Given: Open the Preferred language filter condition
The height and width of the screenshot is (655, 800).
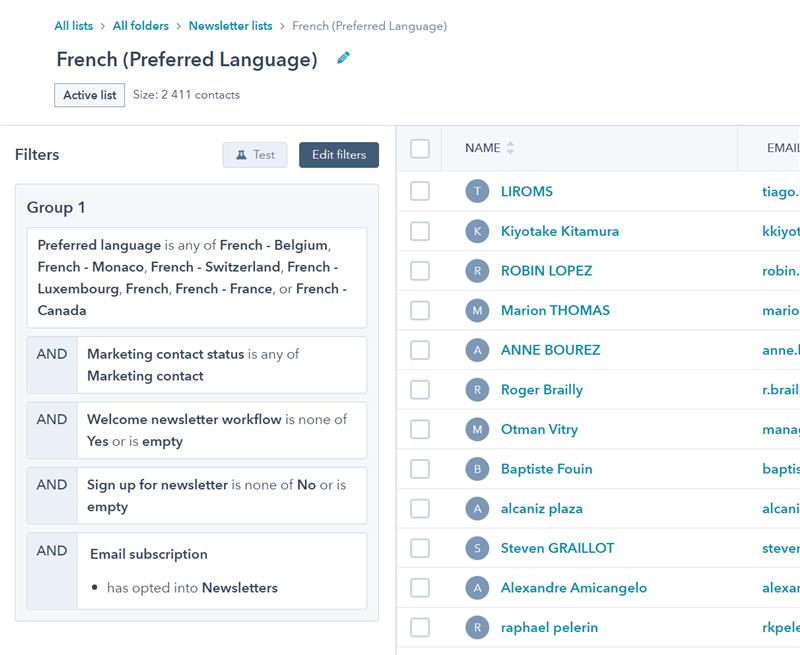Looking at the screenshot, I should click(196, 278).
